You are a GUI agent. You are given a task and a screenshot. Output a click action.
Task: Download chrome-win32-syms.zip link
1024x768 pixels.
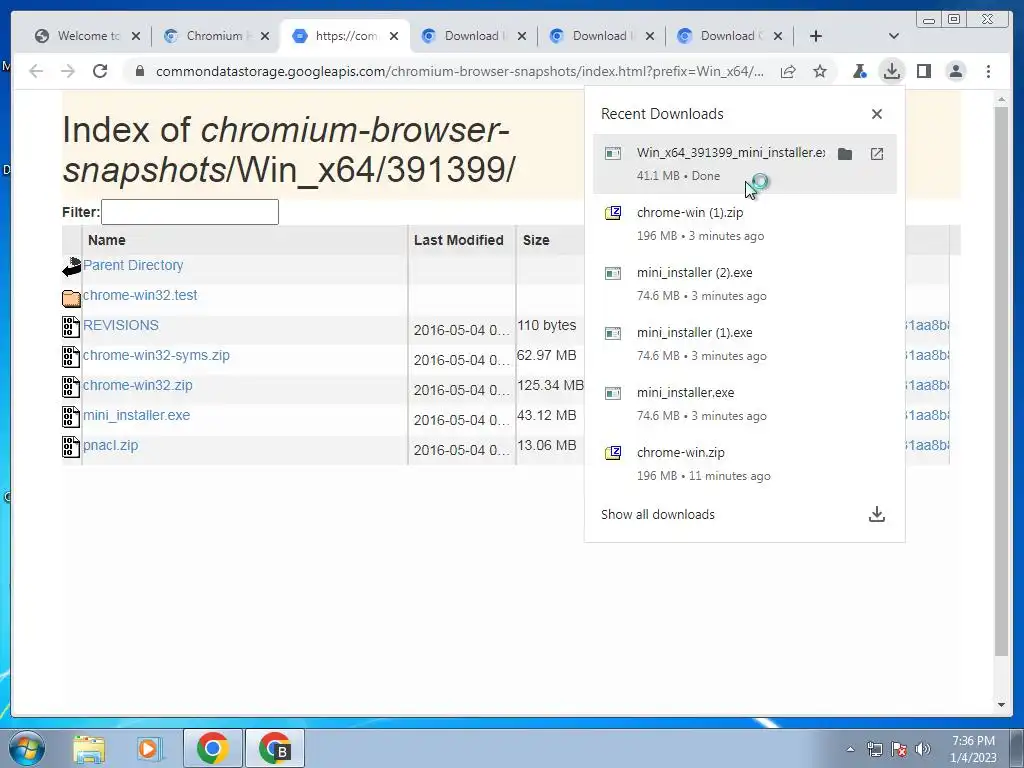point(156,355)
